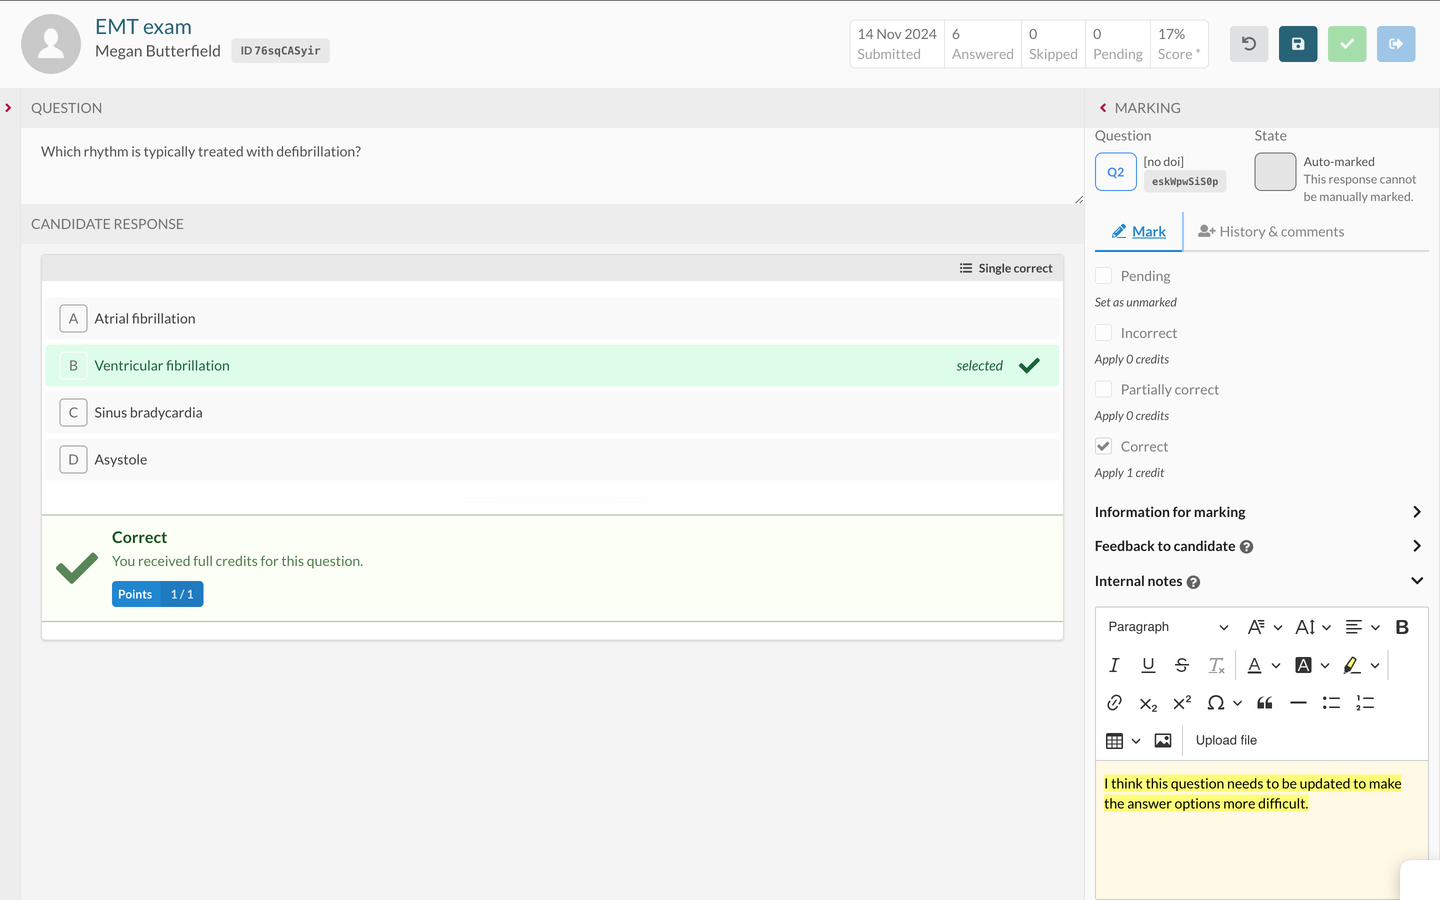Click the Q2 question button
1440x900 pixels.
(1115, 172)
